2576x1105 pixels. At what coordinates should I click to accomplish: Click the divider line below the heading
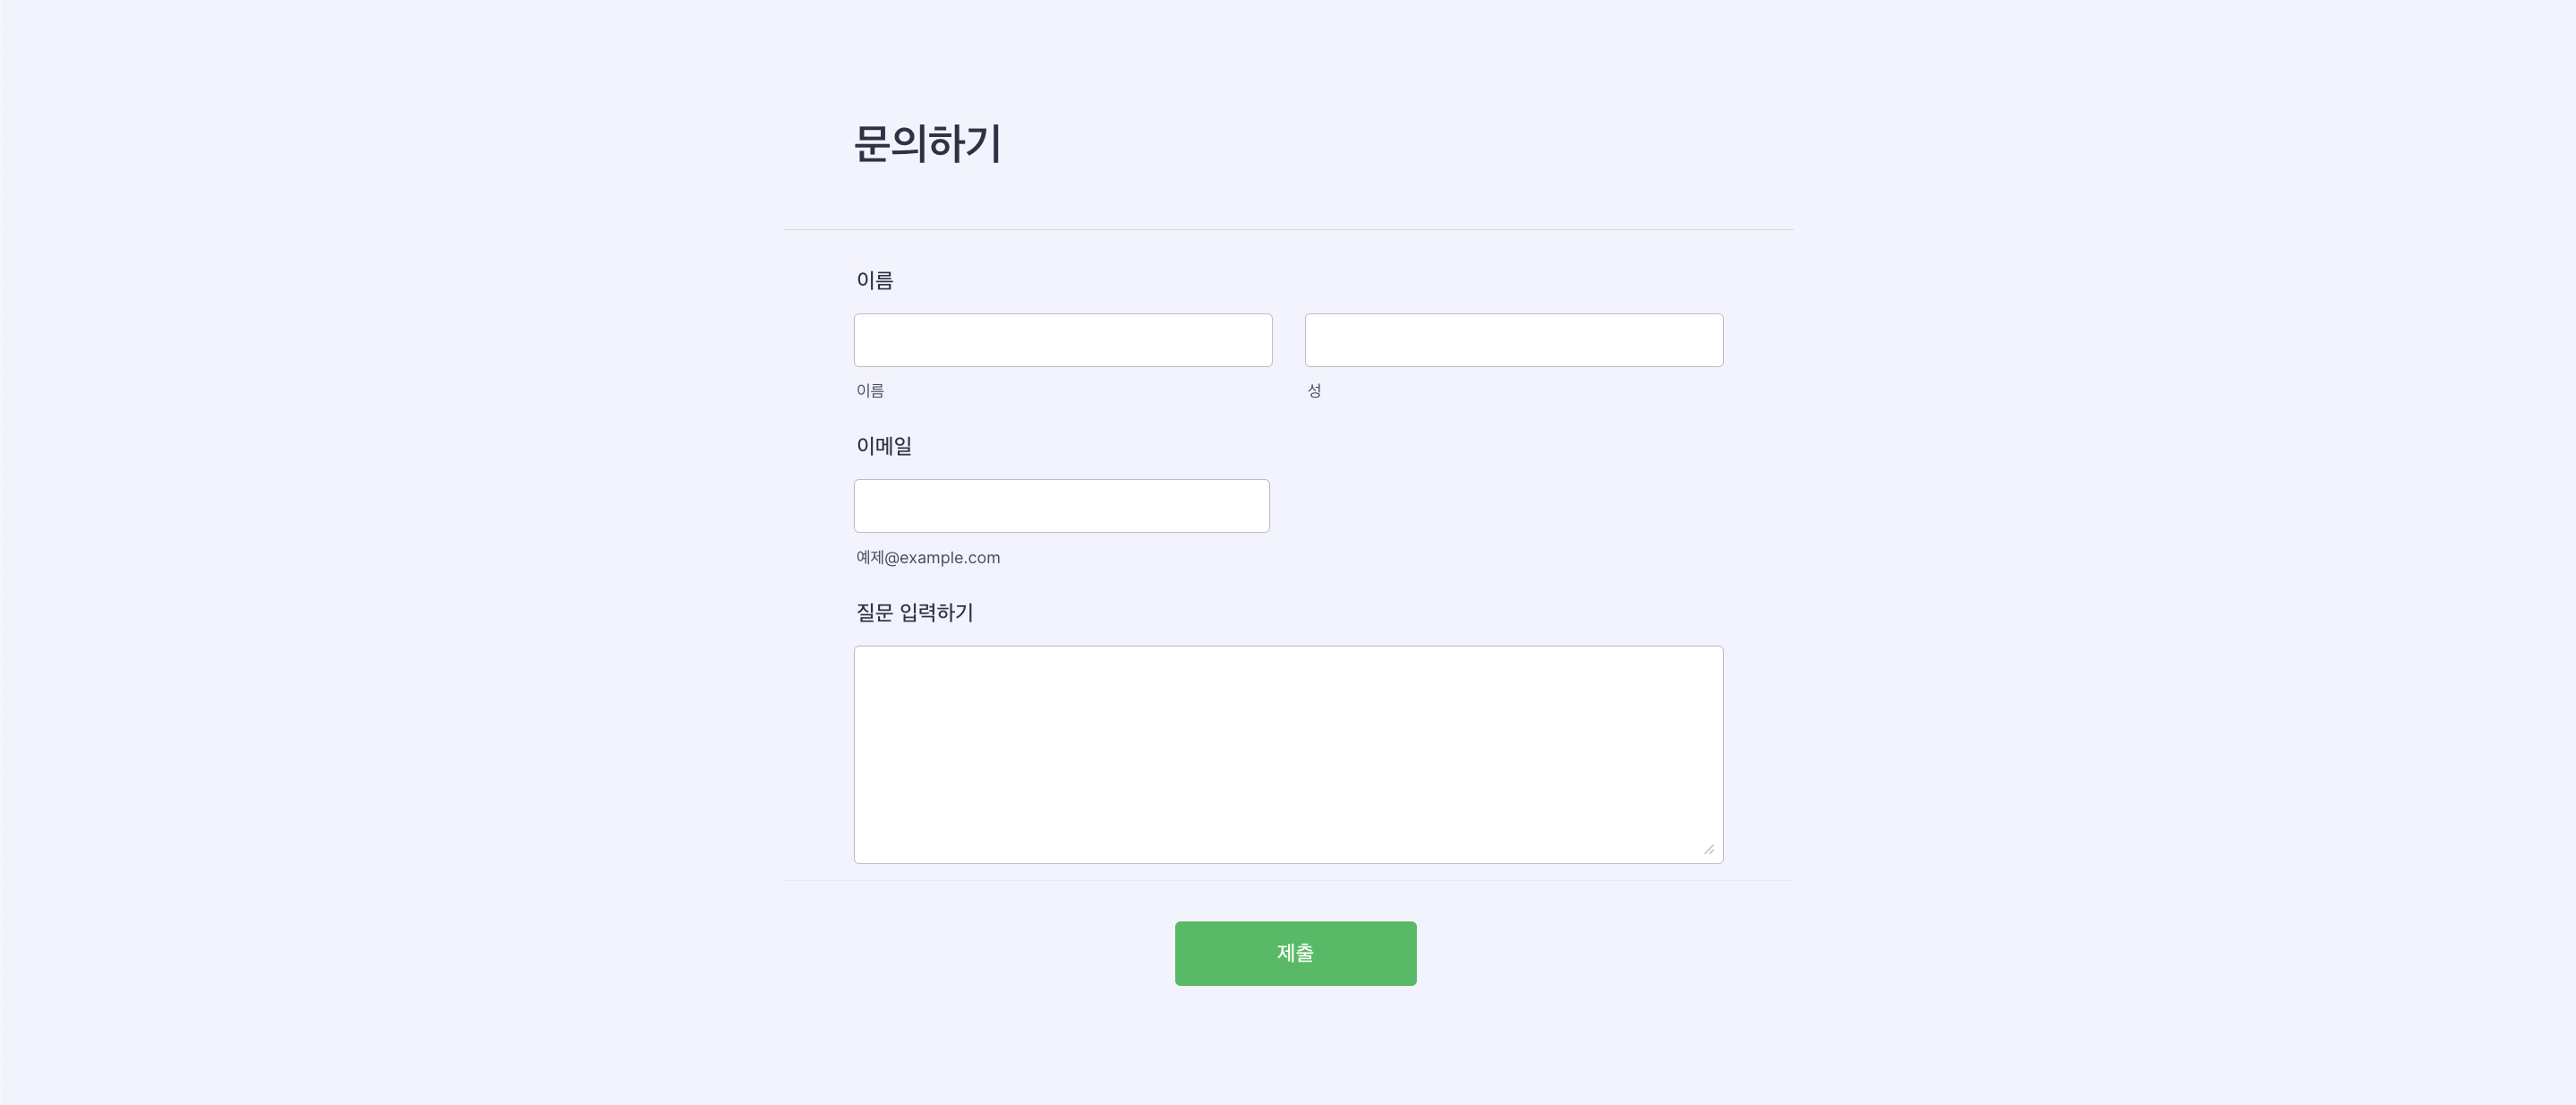(1288, 230)
